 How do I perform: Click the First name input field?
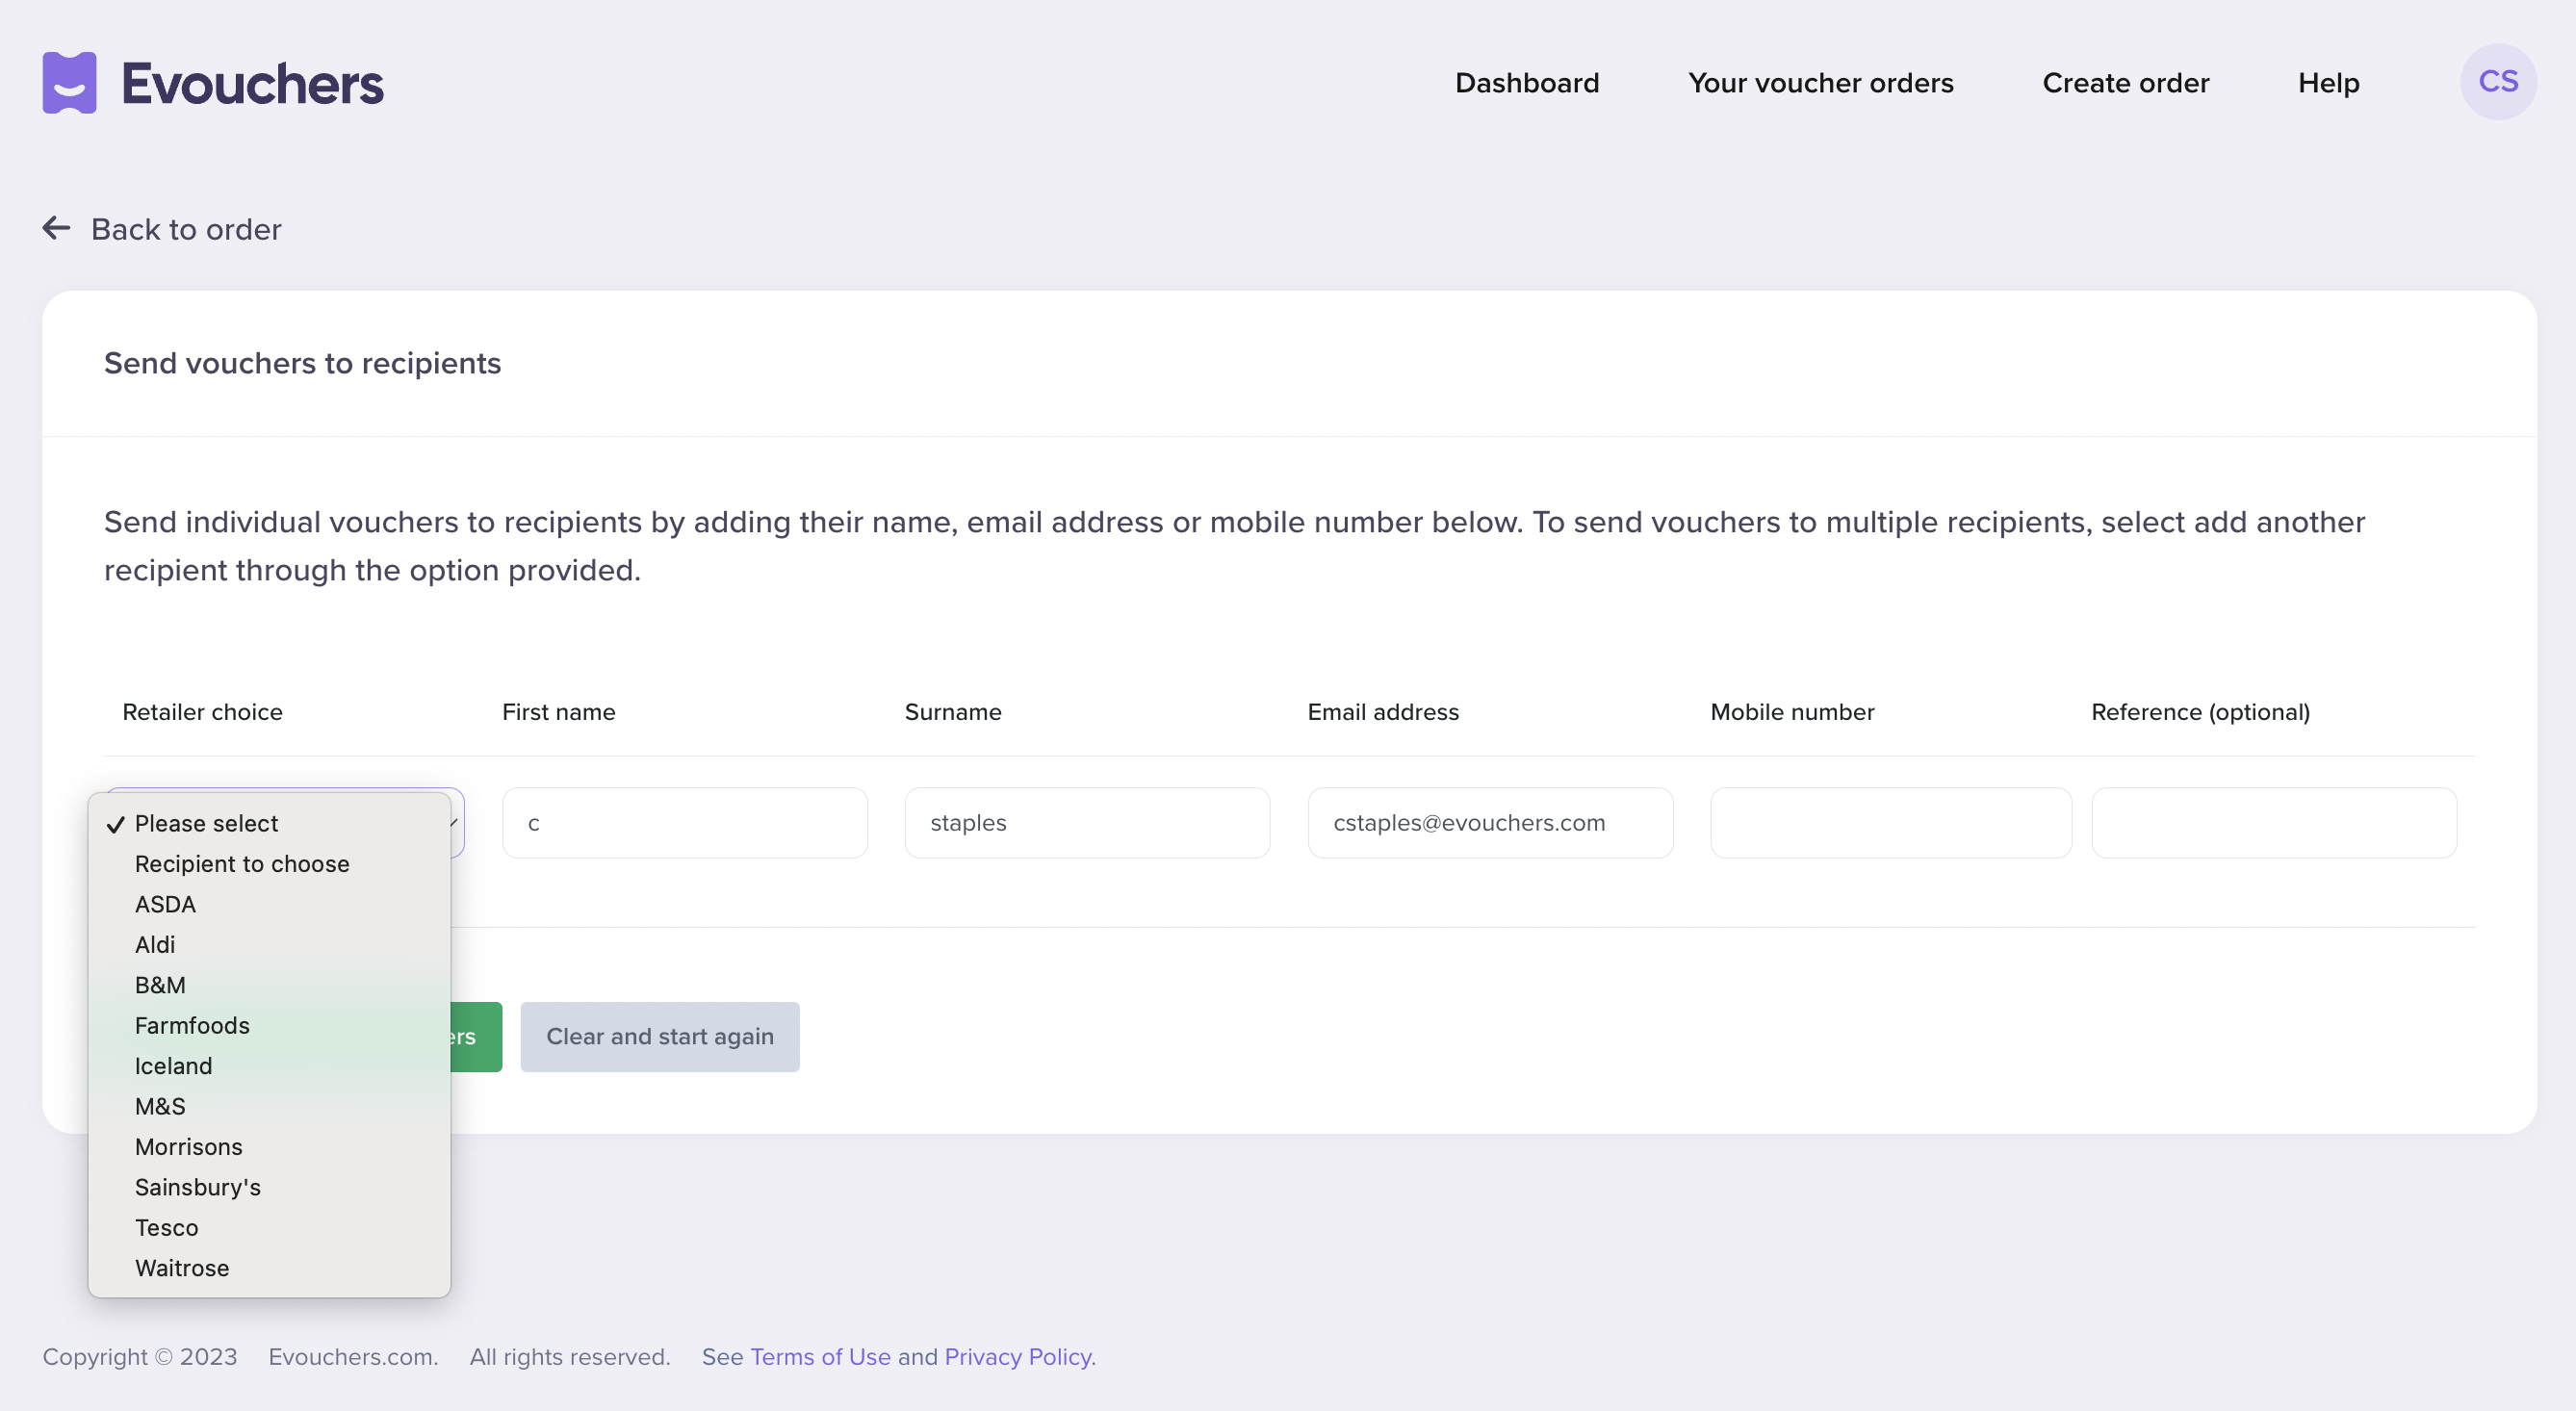tap(685, 823)
